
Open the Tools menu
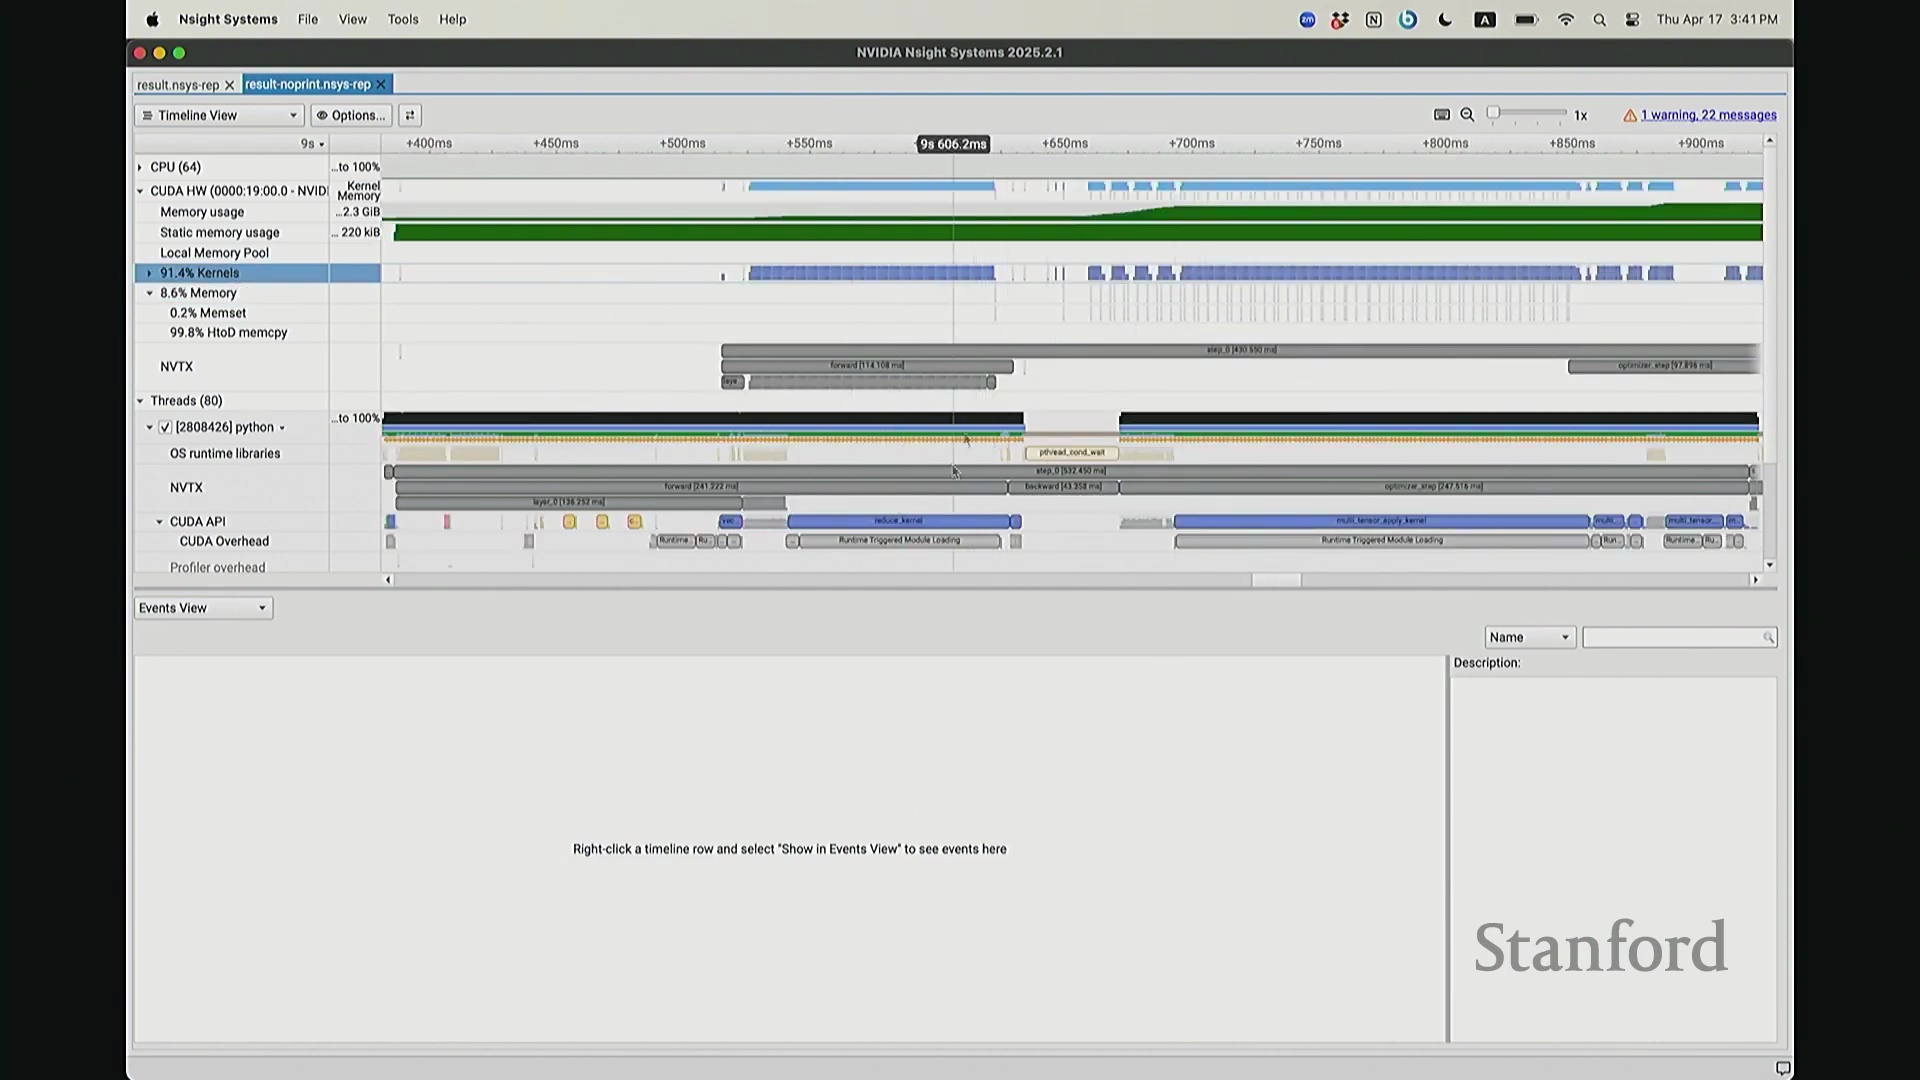click(403, 19)
